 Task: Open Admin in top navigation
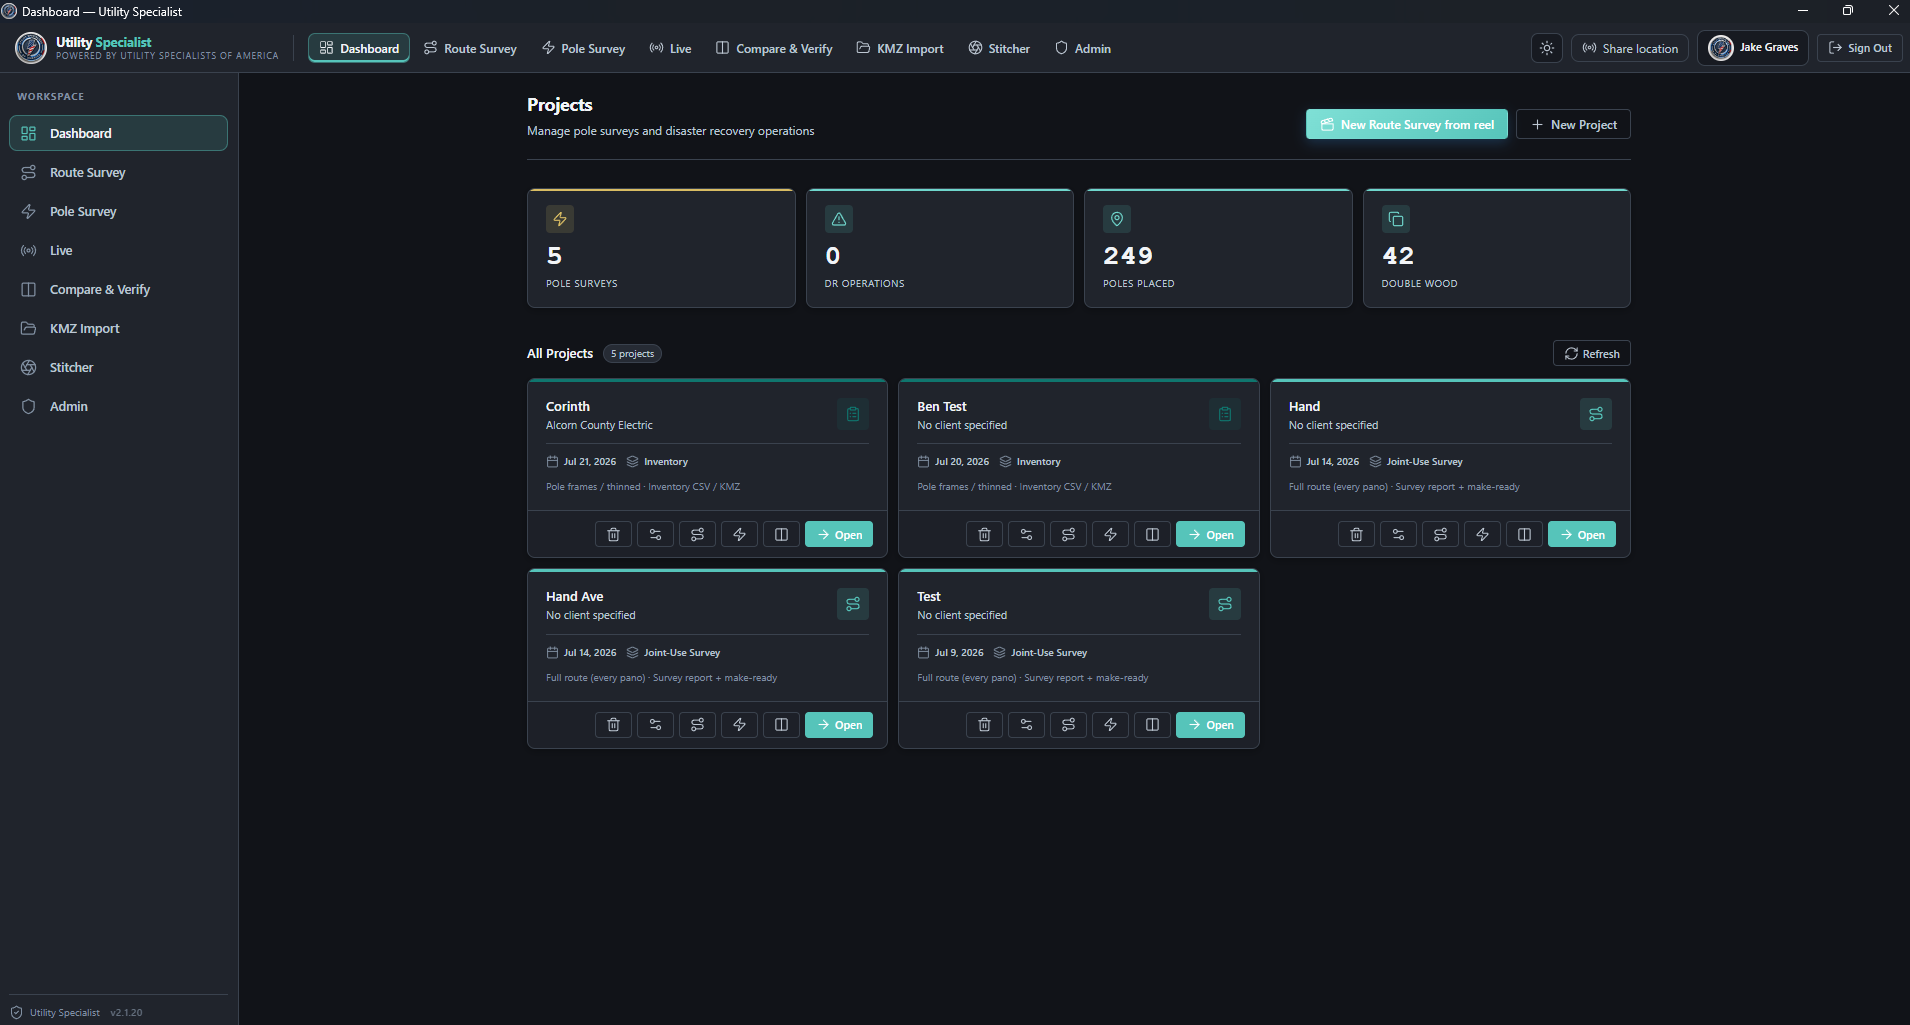coord(1083,48)
